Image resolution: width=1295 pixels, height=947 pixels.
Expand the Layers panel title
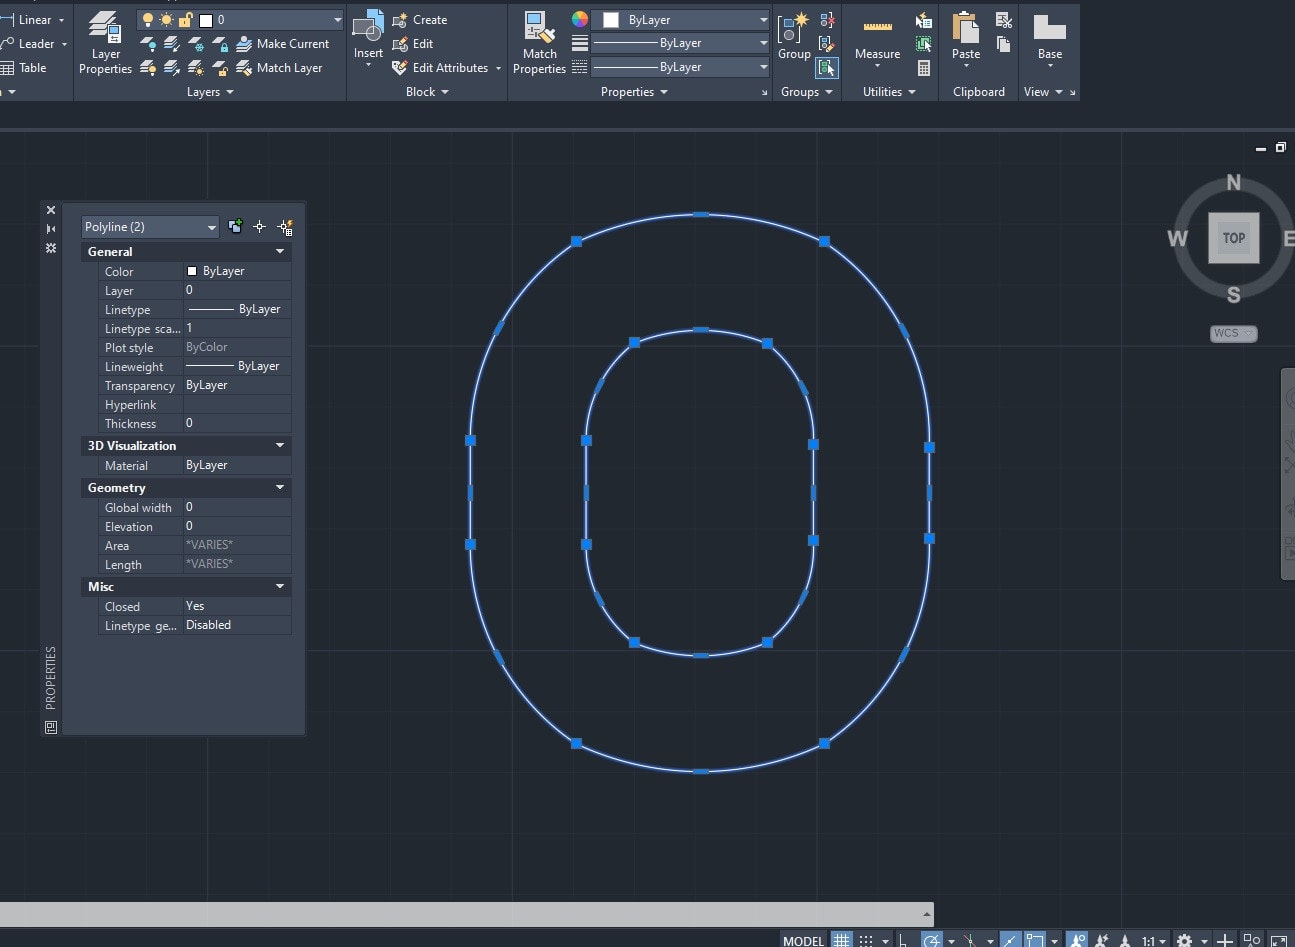tap(210, 92)
